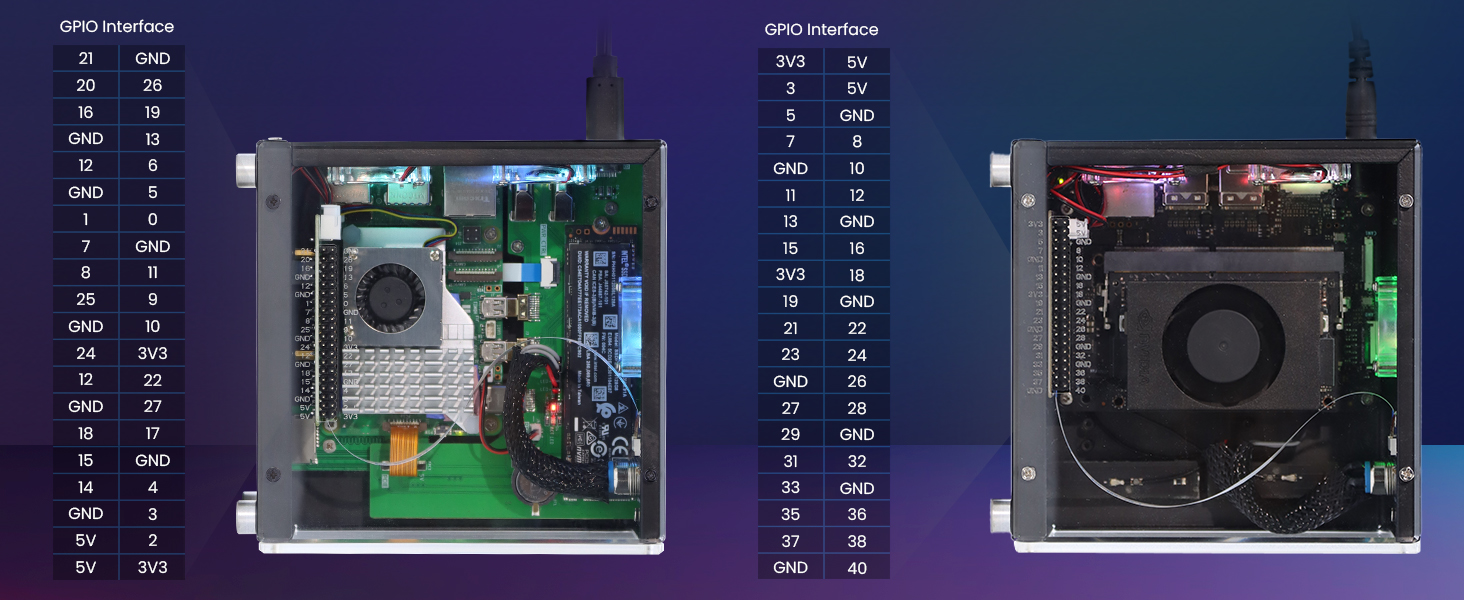Click the GND cell beside pin 19
This screenshot has height=600, width=1464.
click(857, 301)
